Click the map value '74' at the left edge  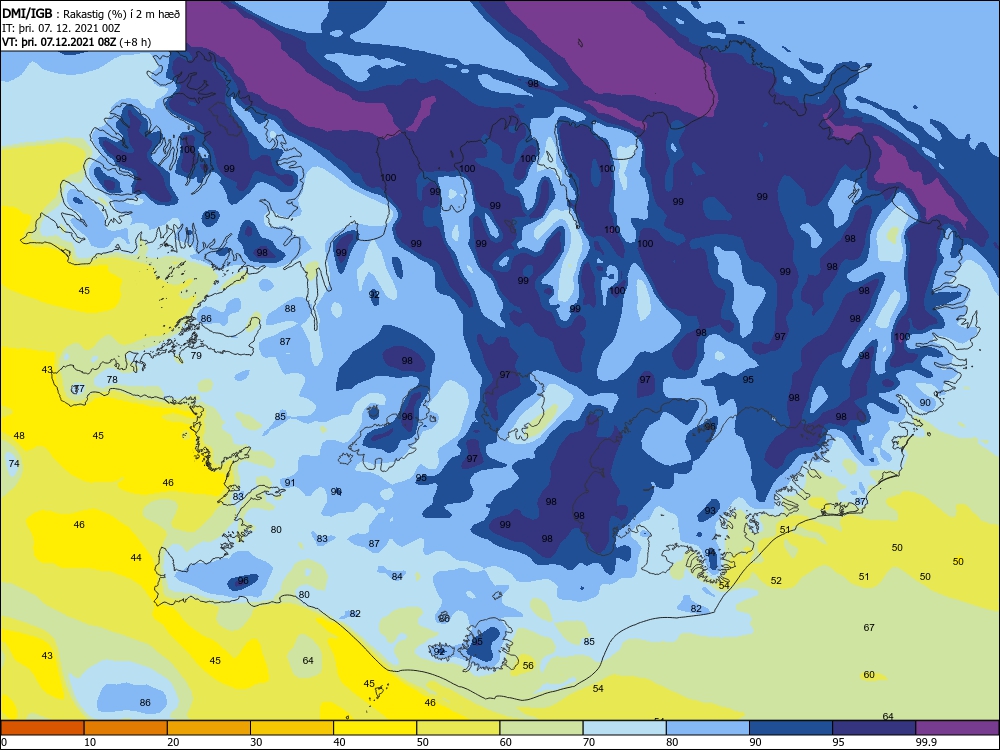(x=14, y=464)
